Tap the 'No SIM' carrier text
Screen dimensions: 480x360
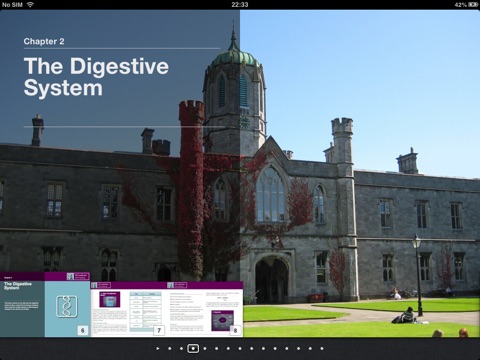[x=12, y=5]
